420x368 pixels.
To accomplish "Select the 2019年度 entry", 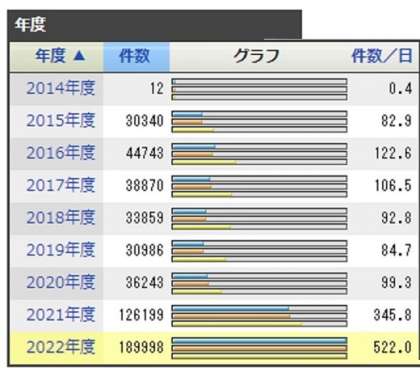I will pos(61,250).
